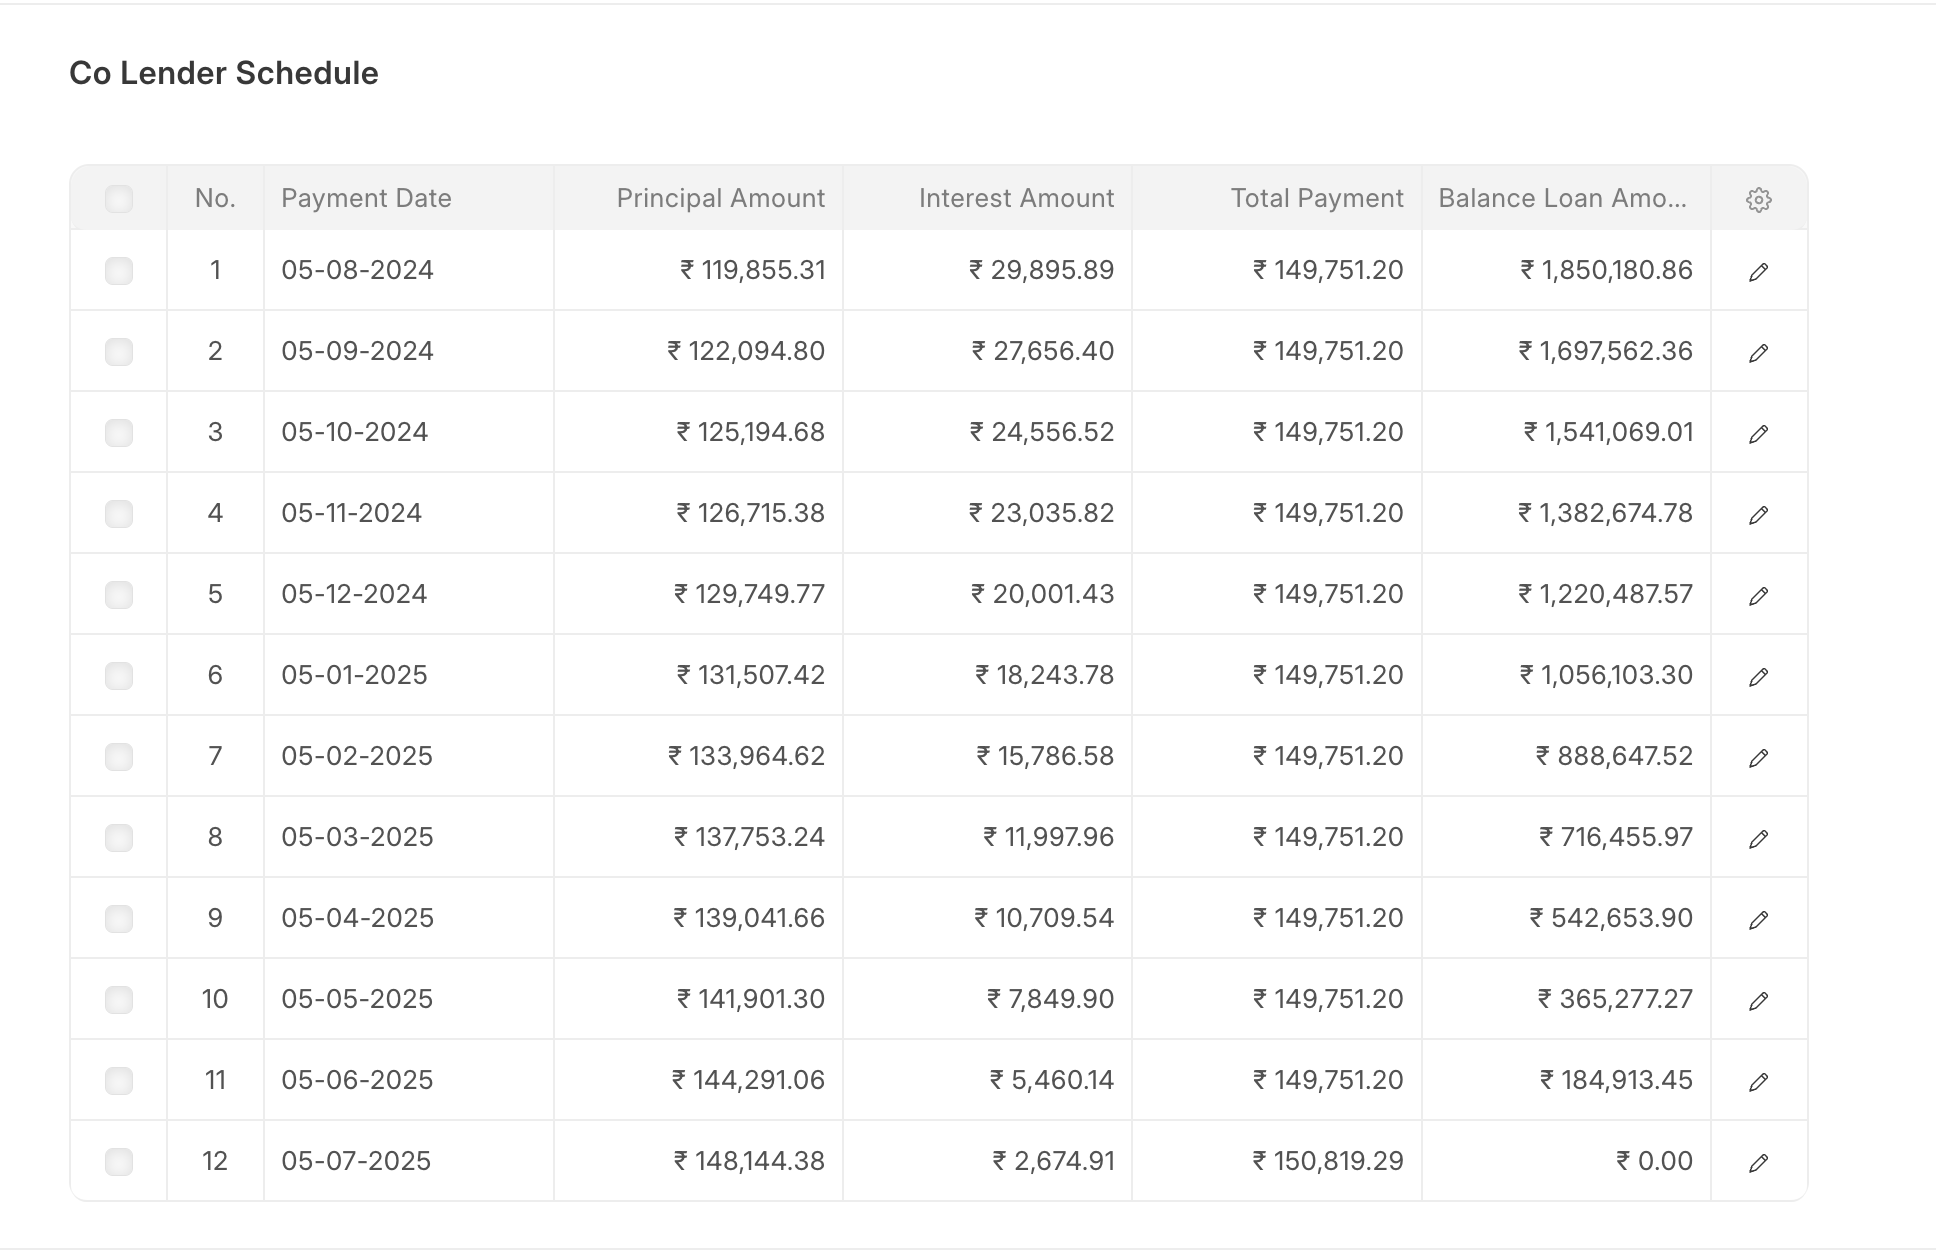This screenshot has height=1254, width=1936.
Task: Select the checkbox for row 10
Action: click(x=119, y=999)
